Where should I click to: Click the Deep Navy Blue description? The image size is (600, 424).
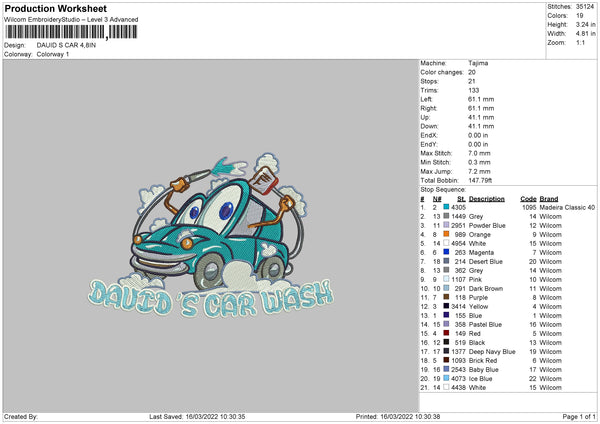tap(492, 352)
